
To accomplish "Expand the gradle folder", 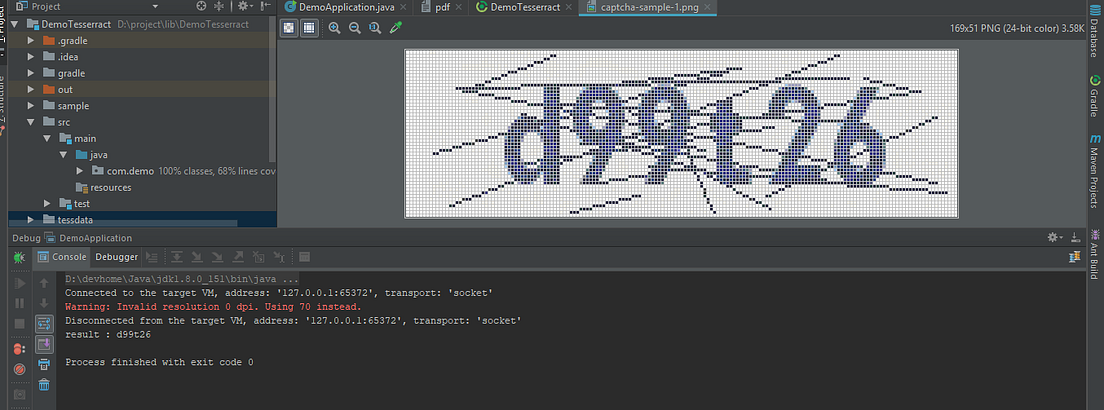I will 30,73.
